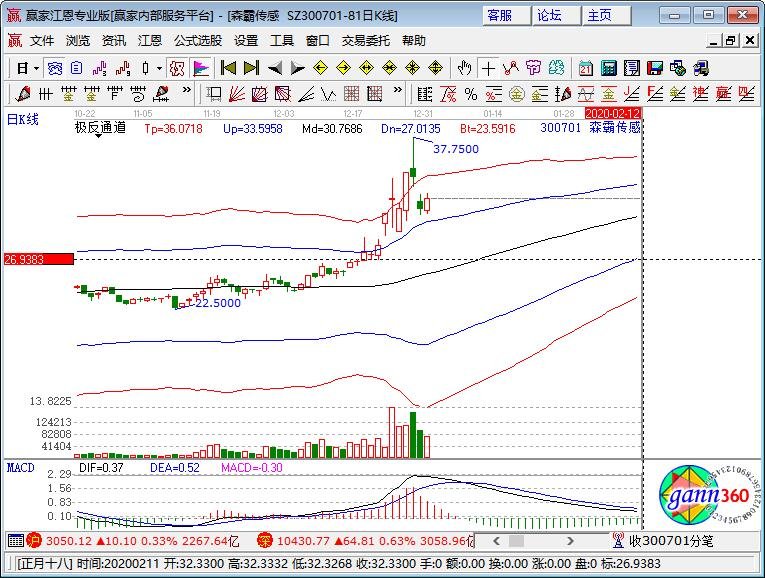Select the 赢 angle lines tool
The width and height of the screenshot is (765, 578).
(724, 93)
